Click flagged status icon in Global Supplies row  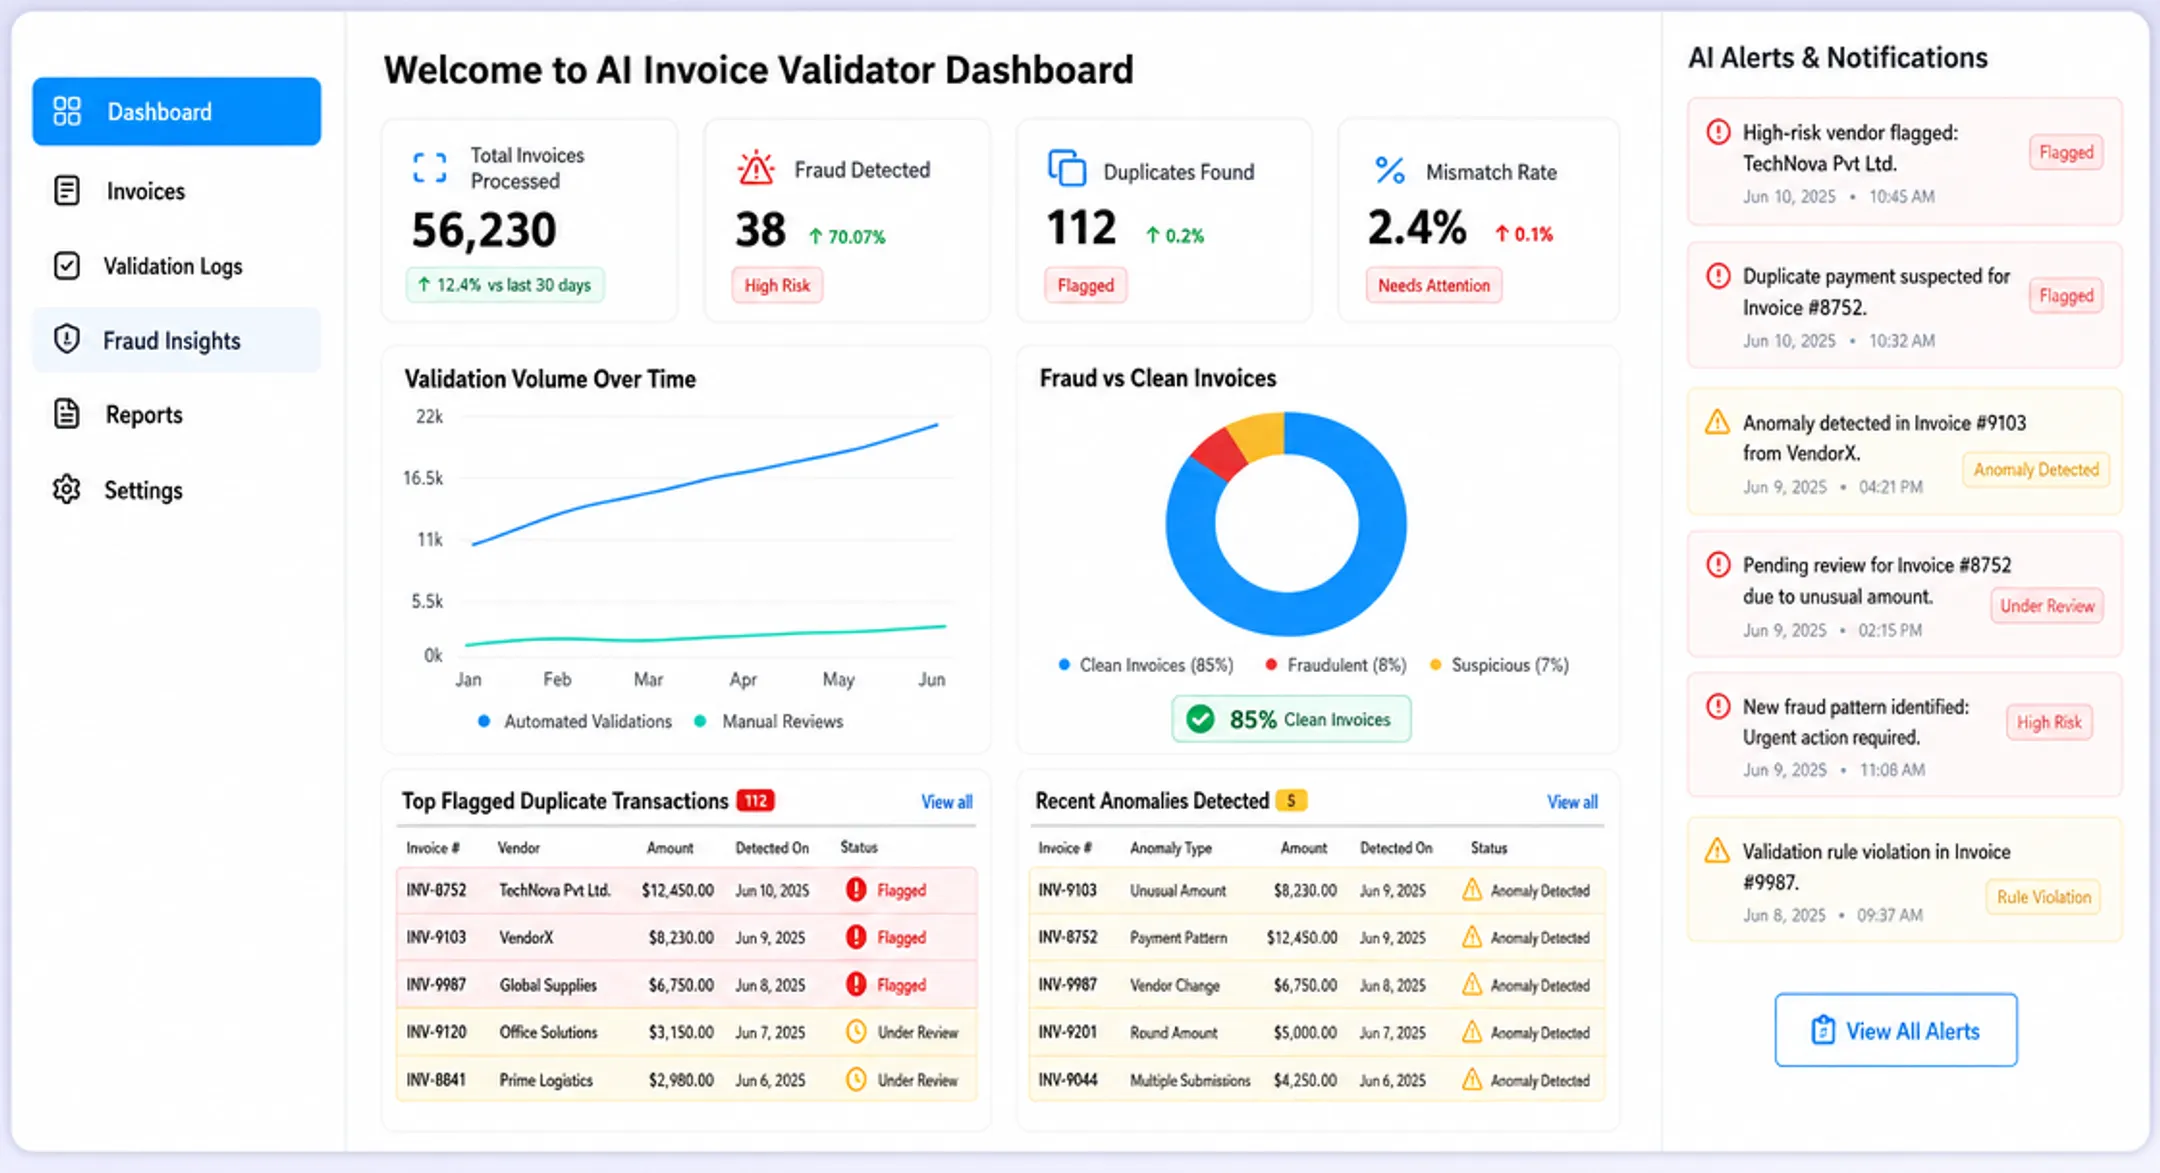coord(856,984)
